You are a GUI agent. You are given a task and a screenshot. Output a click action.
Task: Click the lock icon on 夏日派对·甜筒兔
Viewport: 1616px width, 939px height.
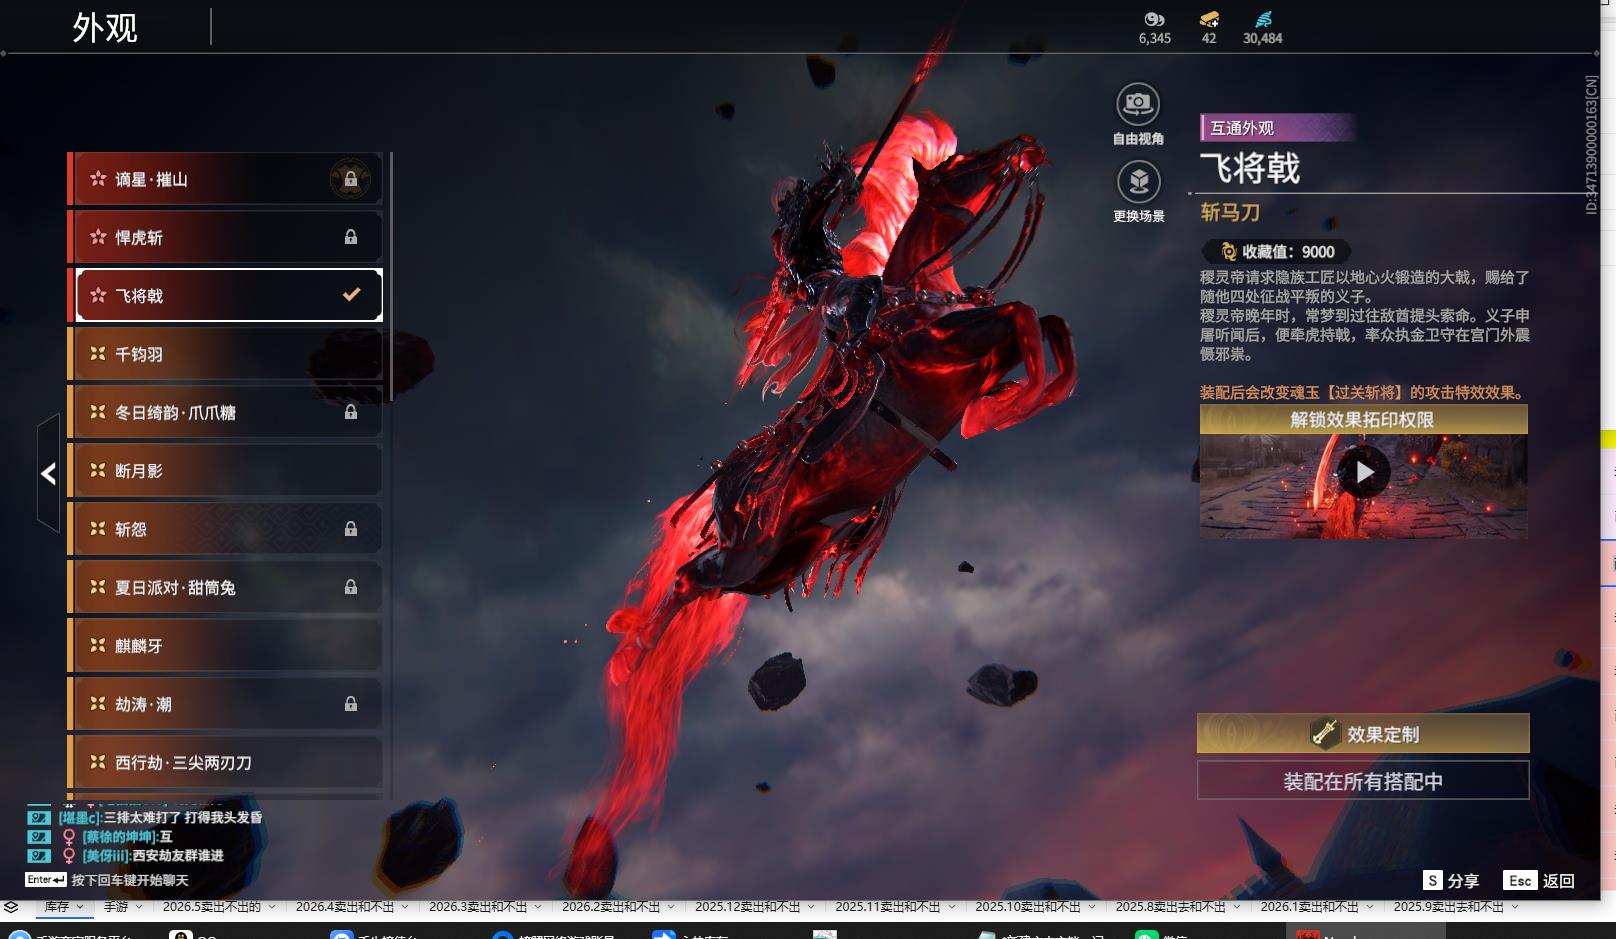(x=351, y=587)
